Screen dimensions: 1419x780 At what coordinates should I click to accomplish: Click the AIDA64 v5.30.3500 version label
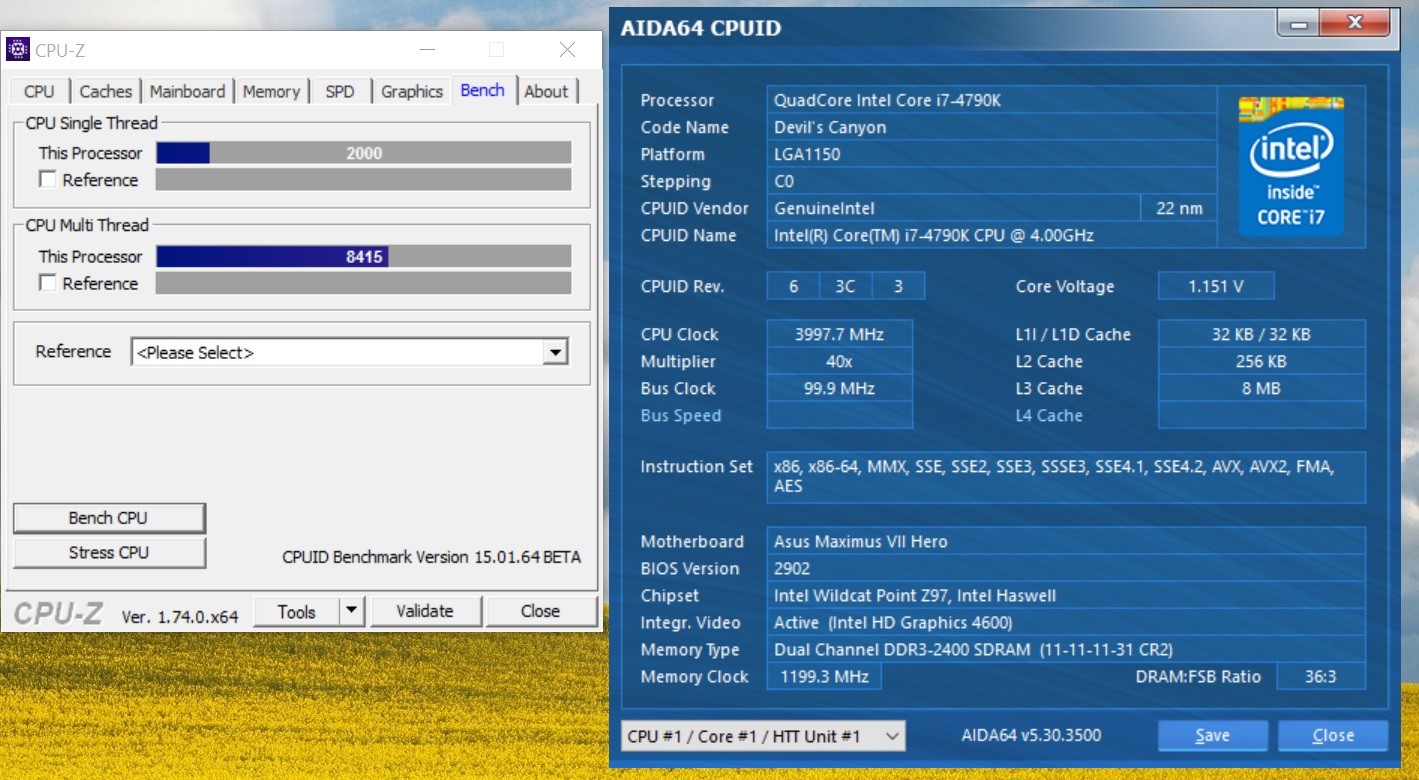pyautogui.click(x=1031, y=735)
